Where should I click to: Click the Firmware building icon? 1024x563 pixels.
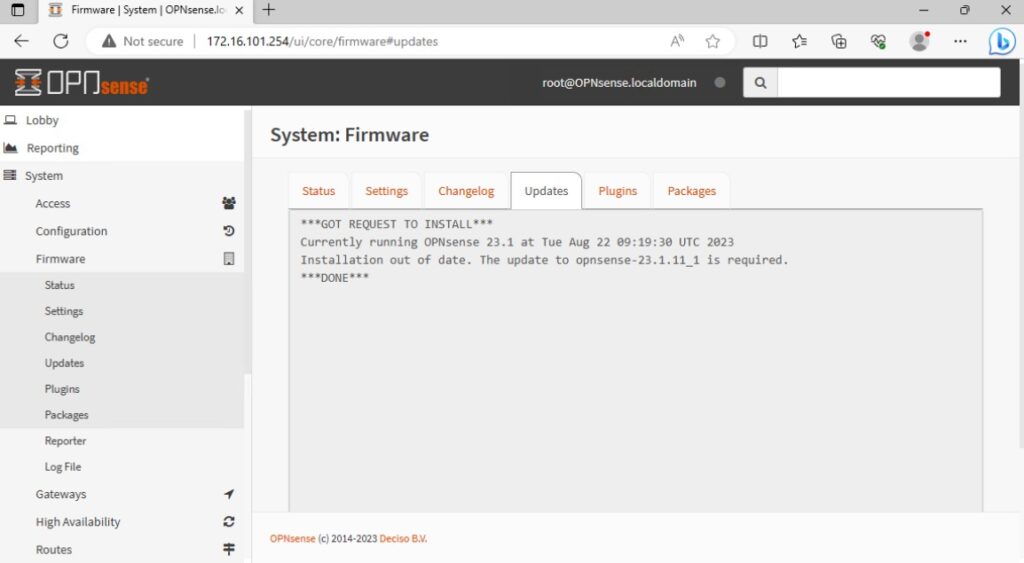[x=229, y=259]
